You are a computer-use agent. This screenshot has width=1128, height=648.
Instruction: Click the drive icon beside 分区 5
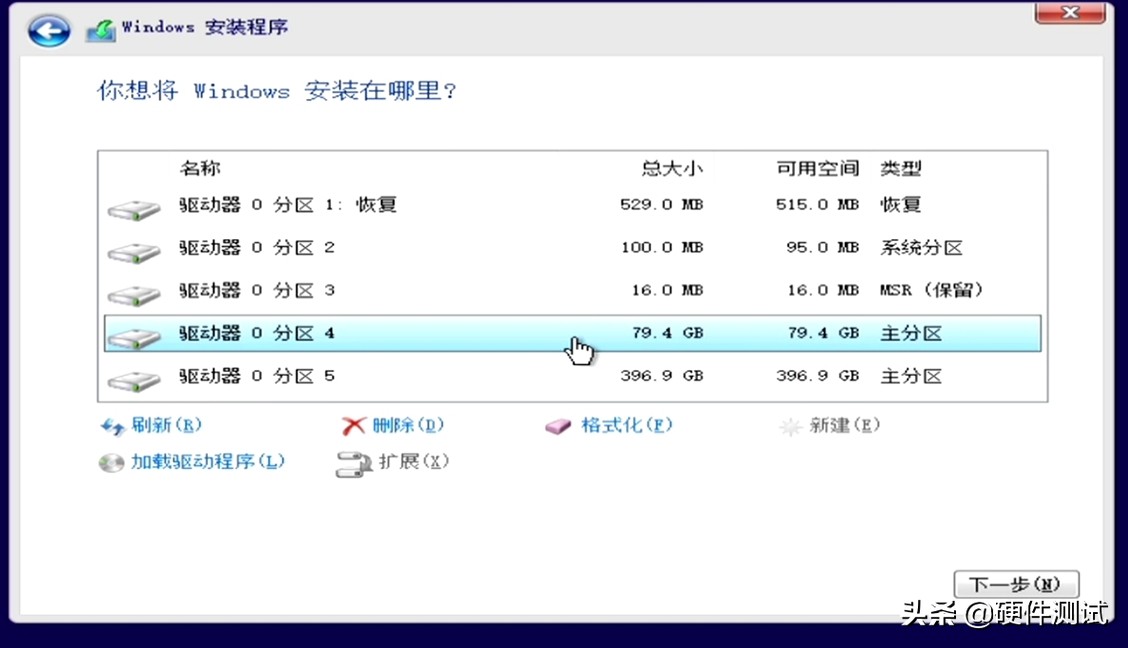coord(133,378)
